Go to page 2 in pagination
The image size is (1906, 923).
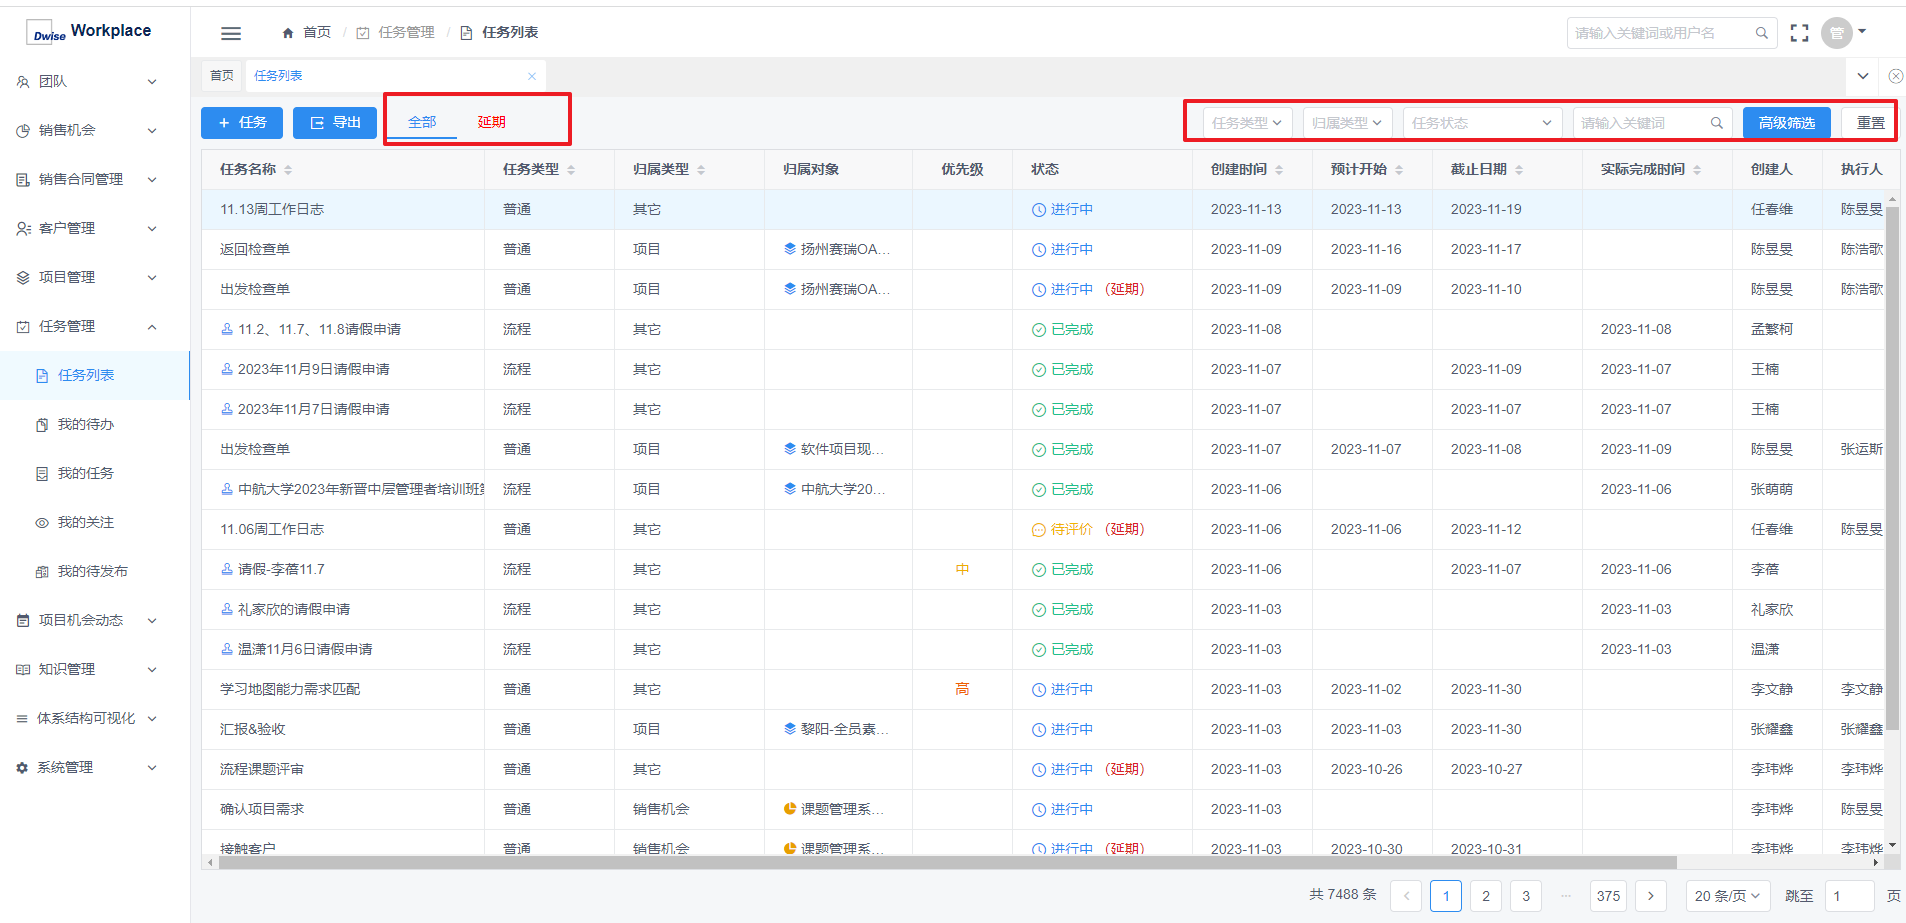click(x=1485, y=895)
